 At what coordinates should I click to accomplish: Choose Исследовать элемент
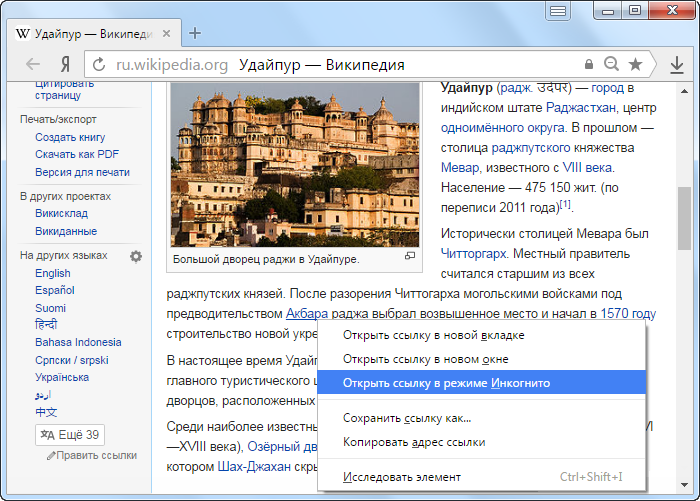click(x=482, y=477)
